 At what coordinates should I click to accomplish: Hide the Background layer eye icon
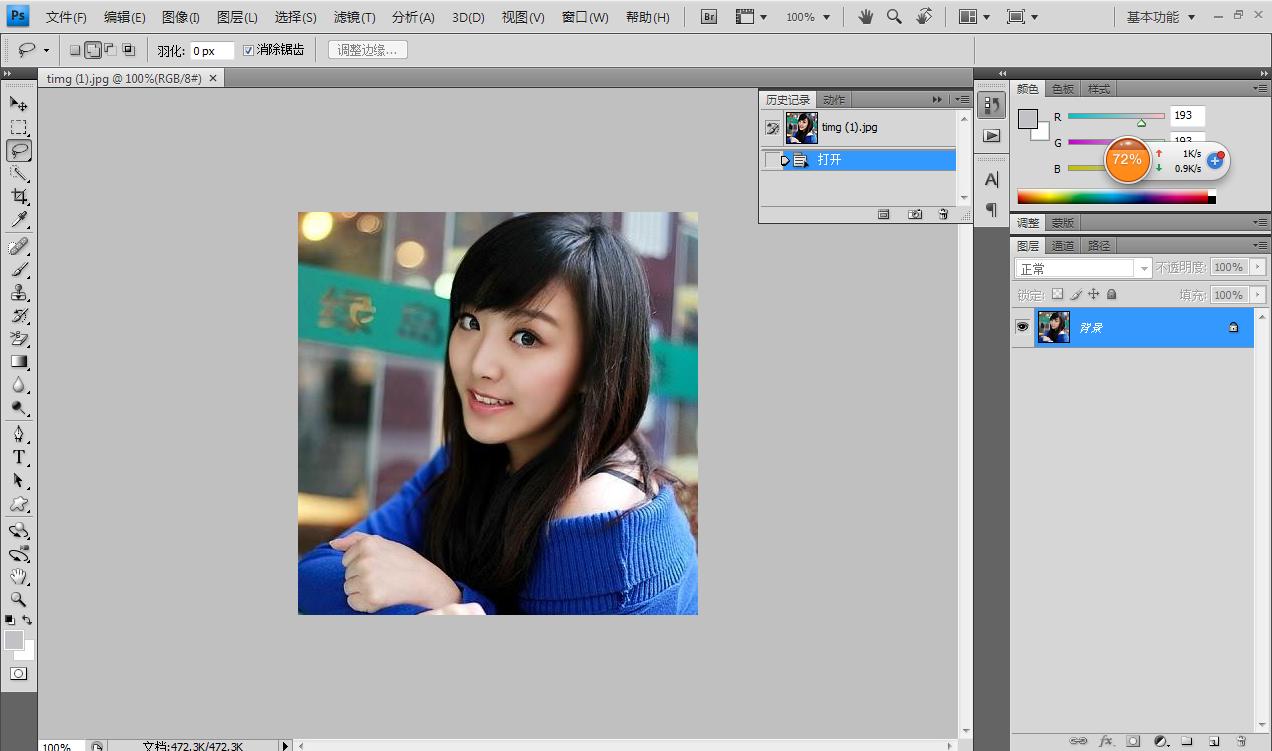(x=1022, y=327)
